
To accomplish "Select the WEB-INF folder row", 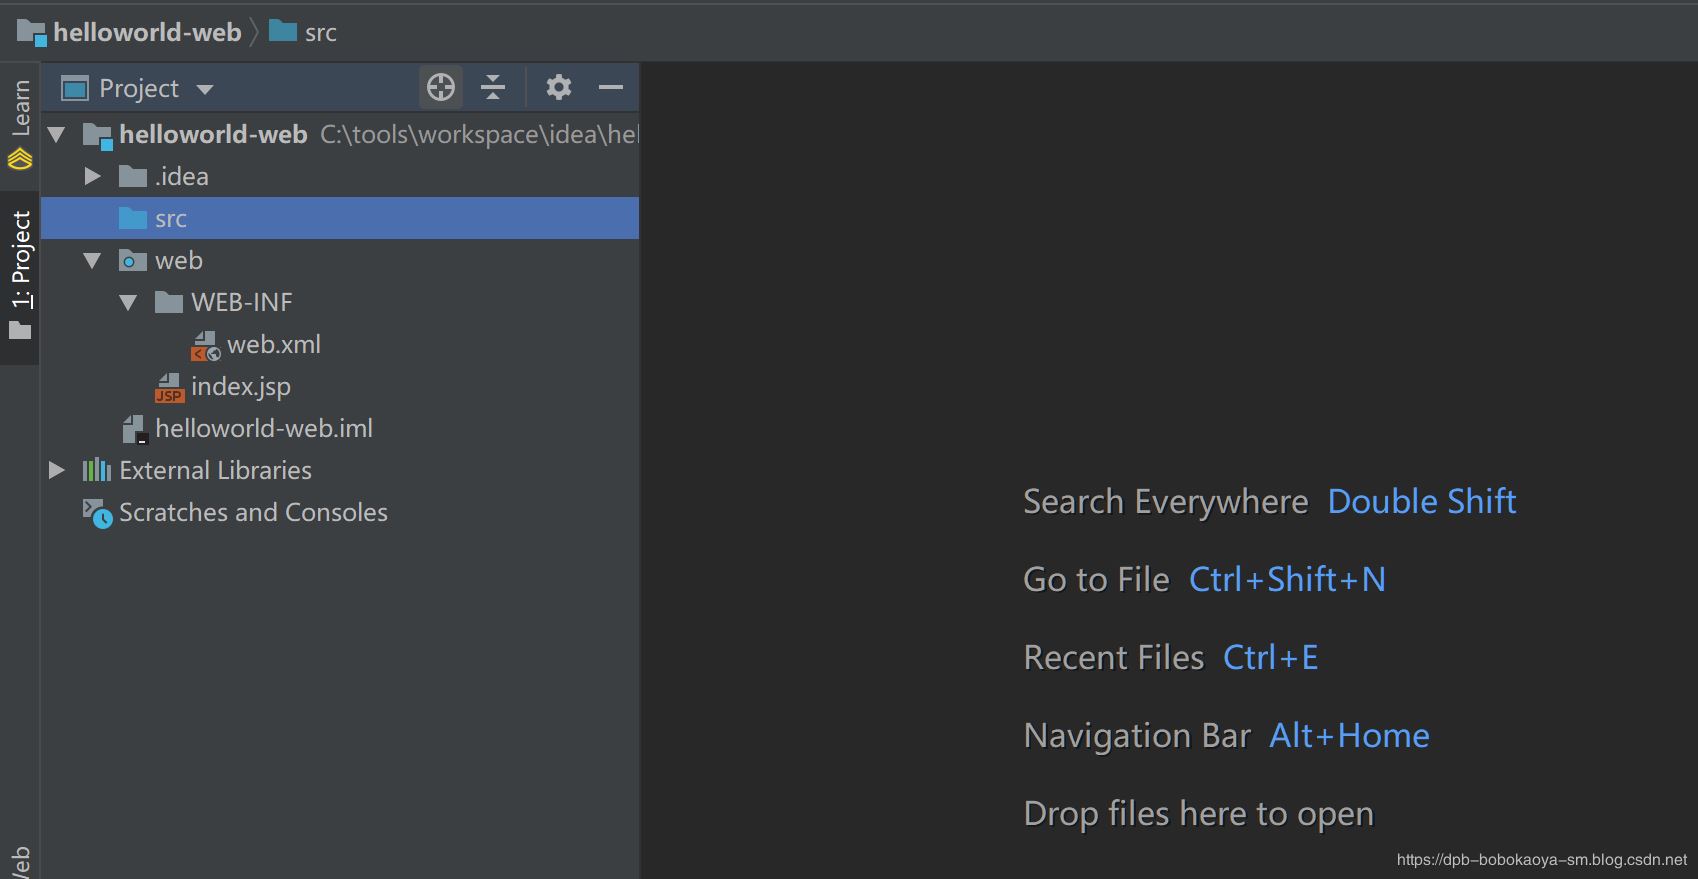I will [x=340, y=303].
